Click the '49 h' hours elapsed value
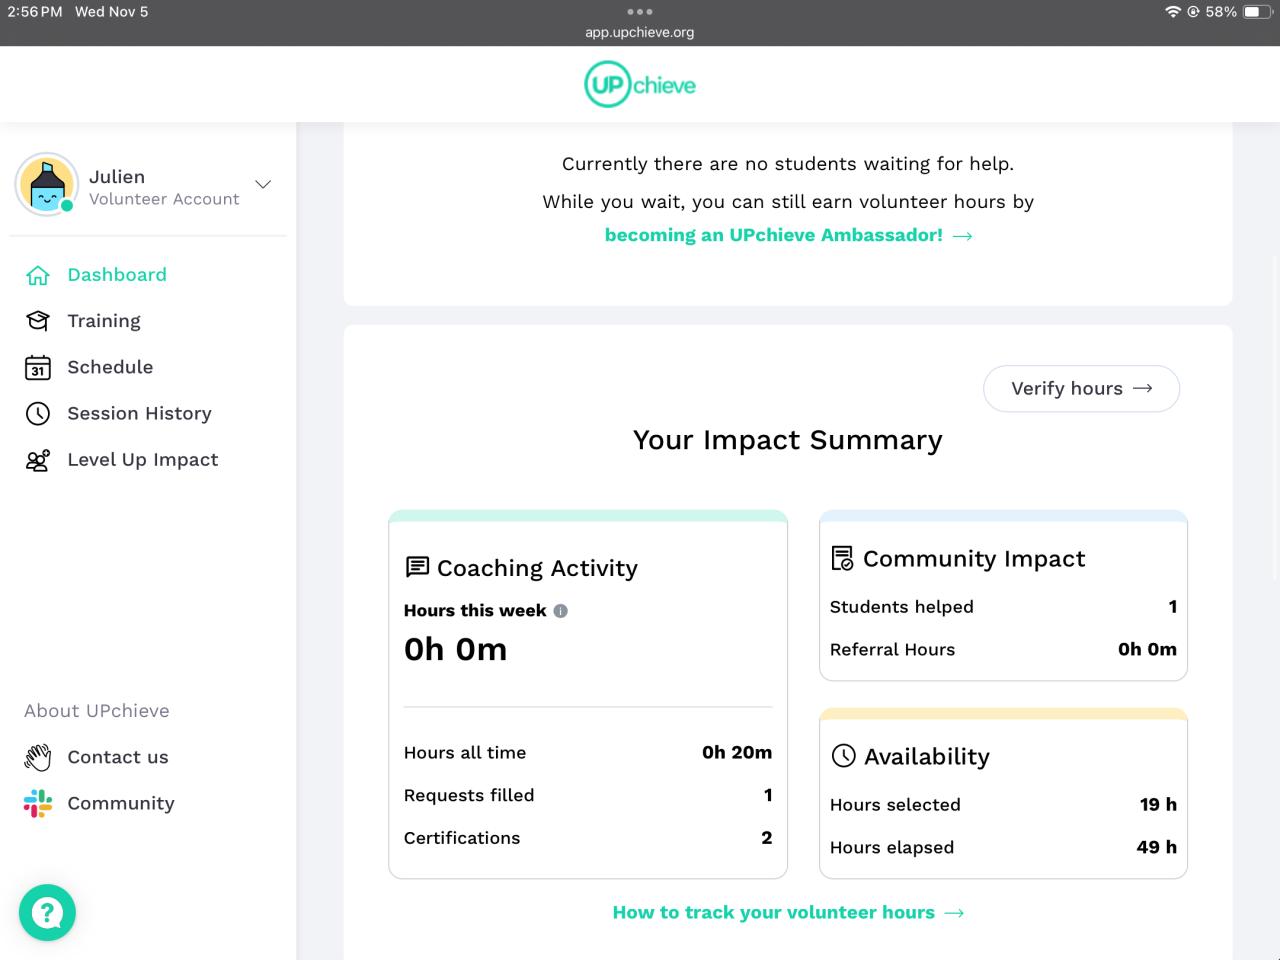1280x960 pixels. coord(1157,848)
